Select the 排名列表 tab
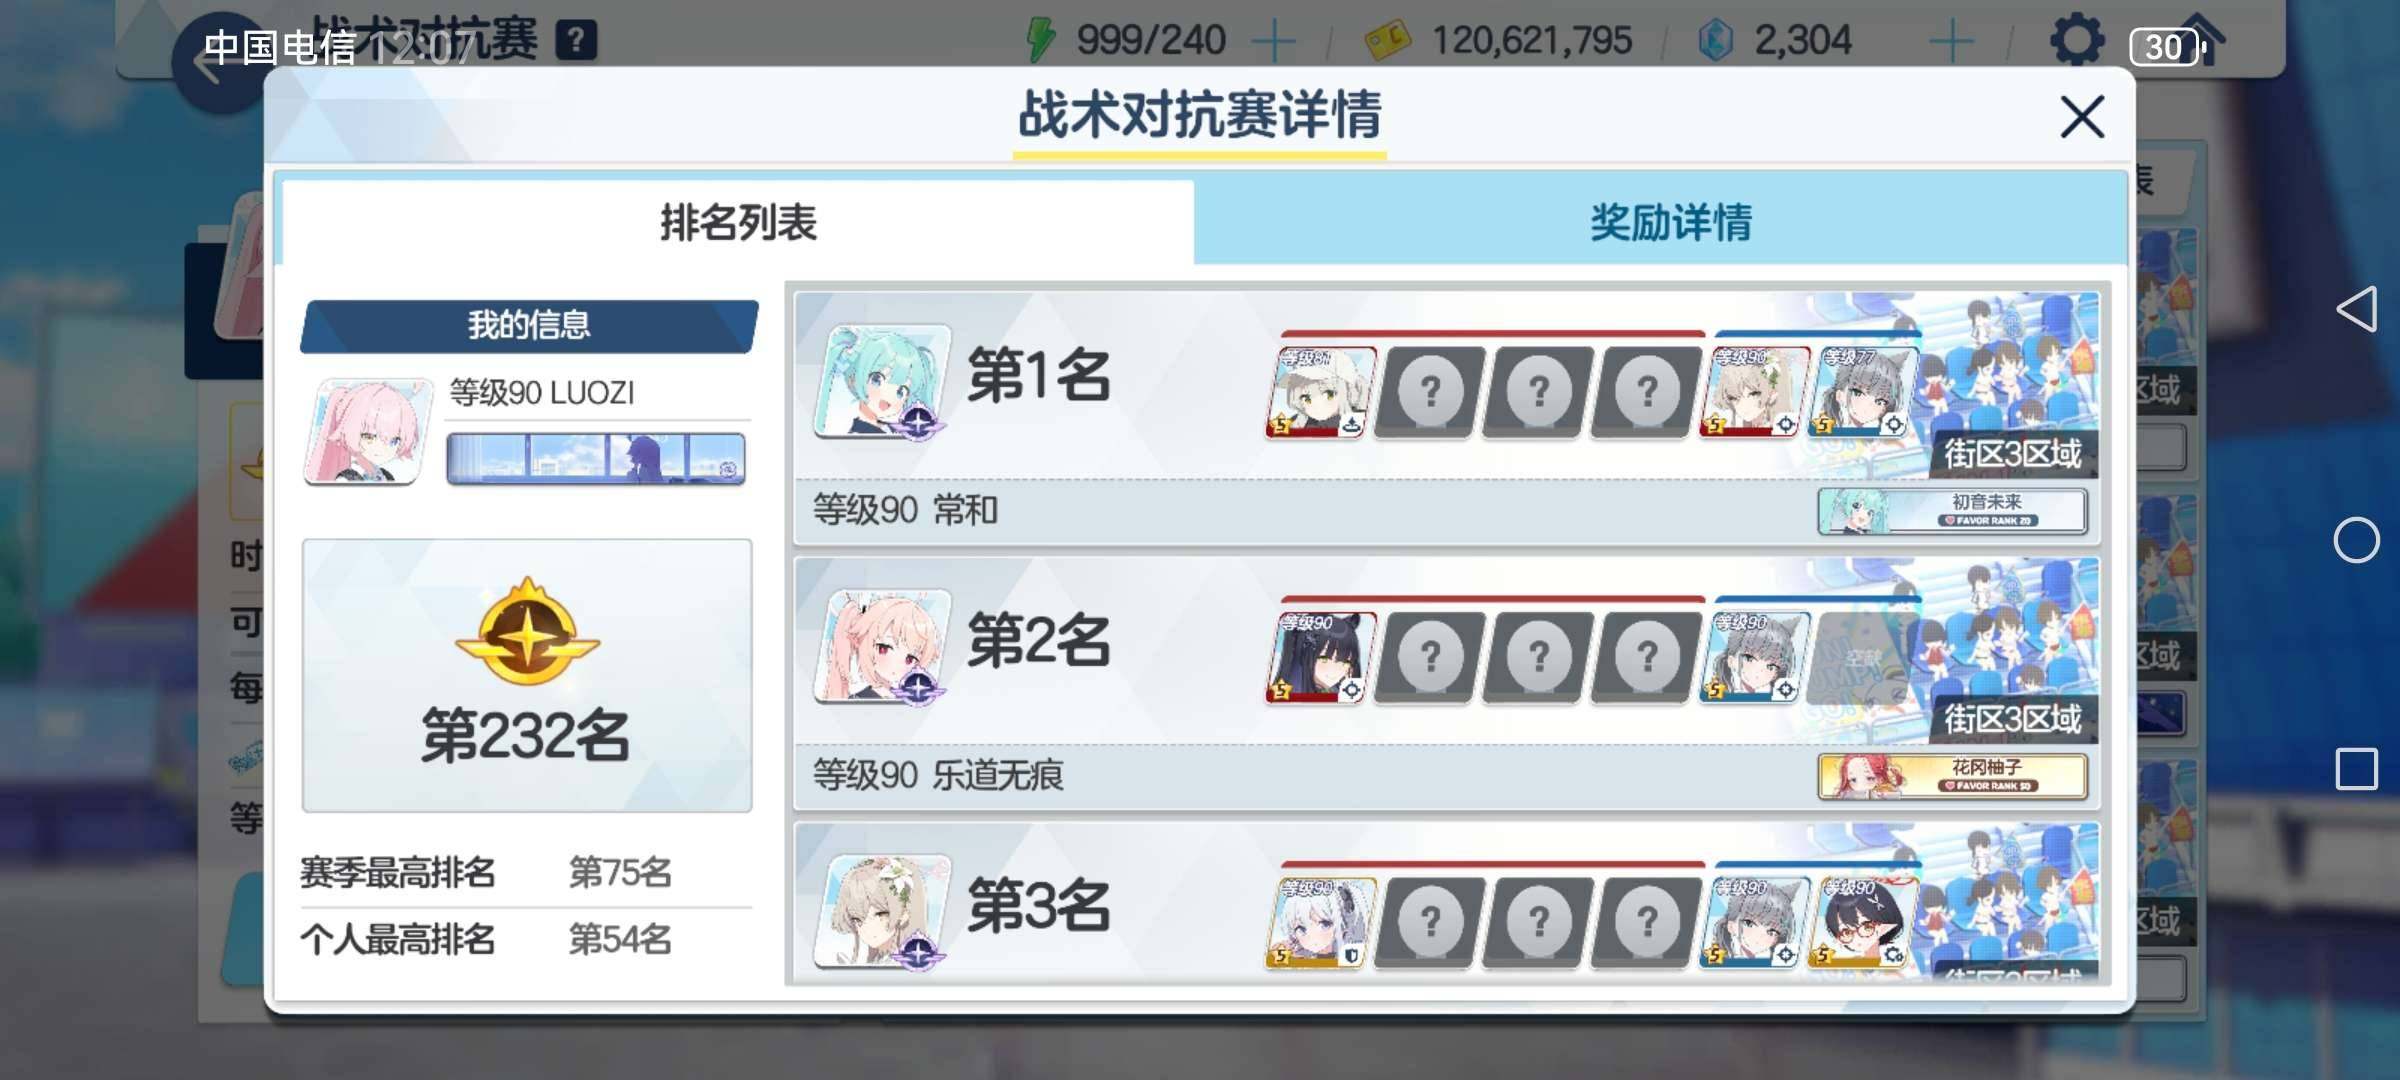The width and height of the screenshot is (2400, 1080). [x=738, y=222]
